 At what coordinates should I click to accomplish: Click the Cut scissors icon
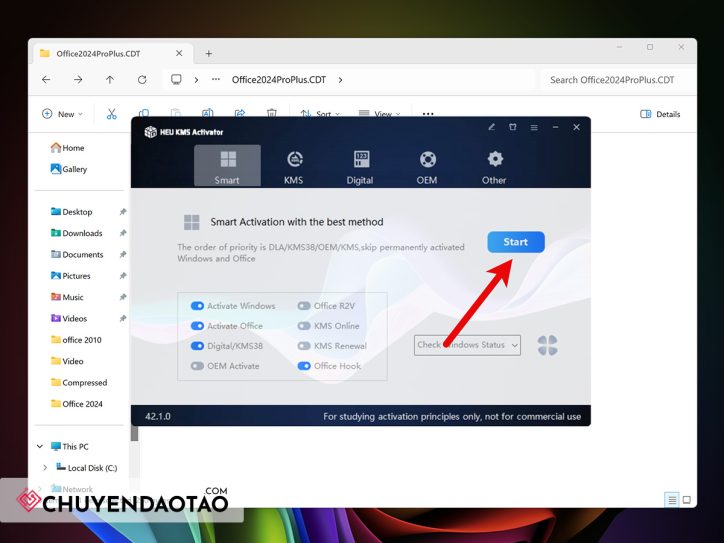pyautogui.click(x=111, y=114)
